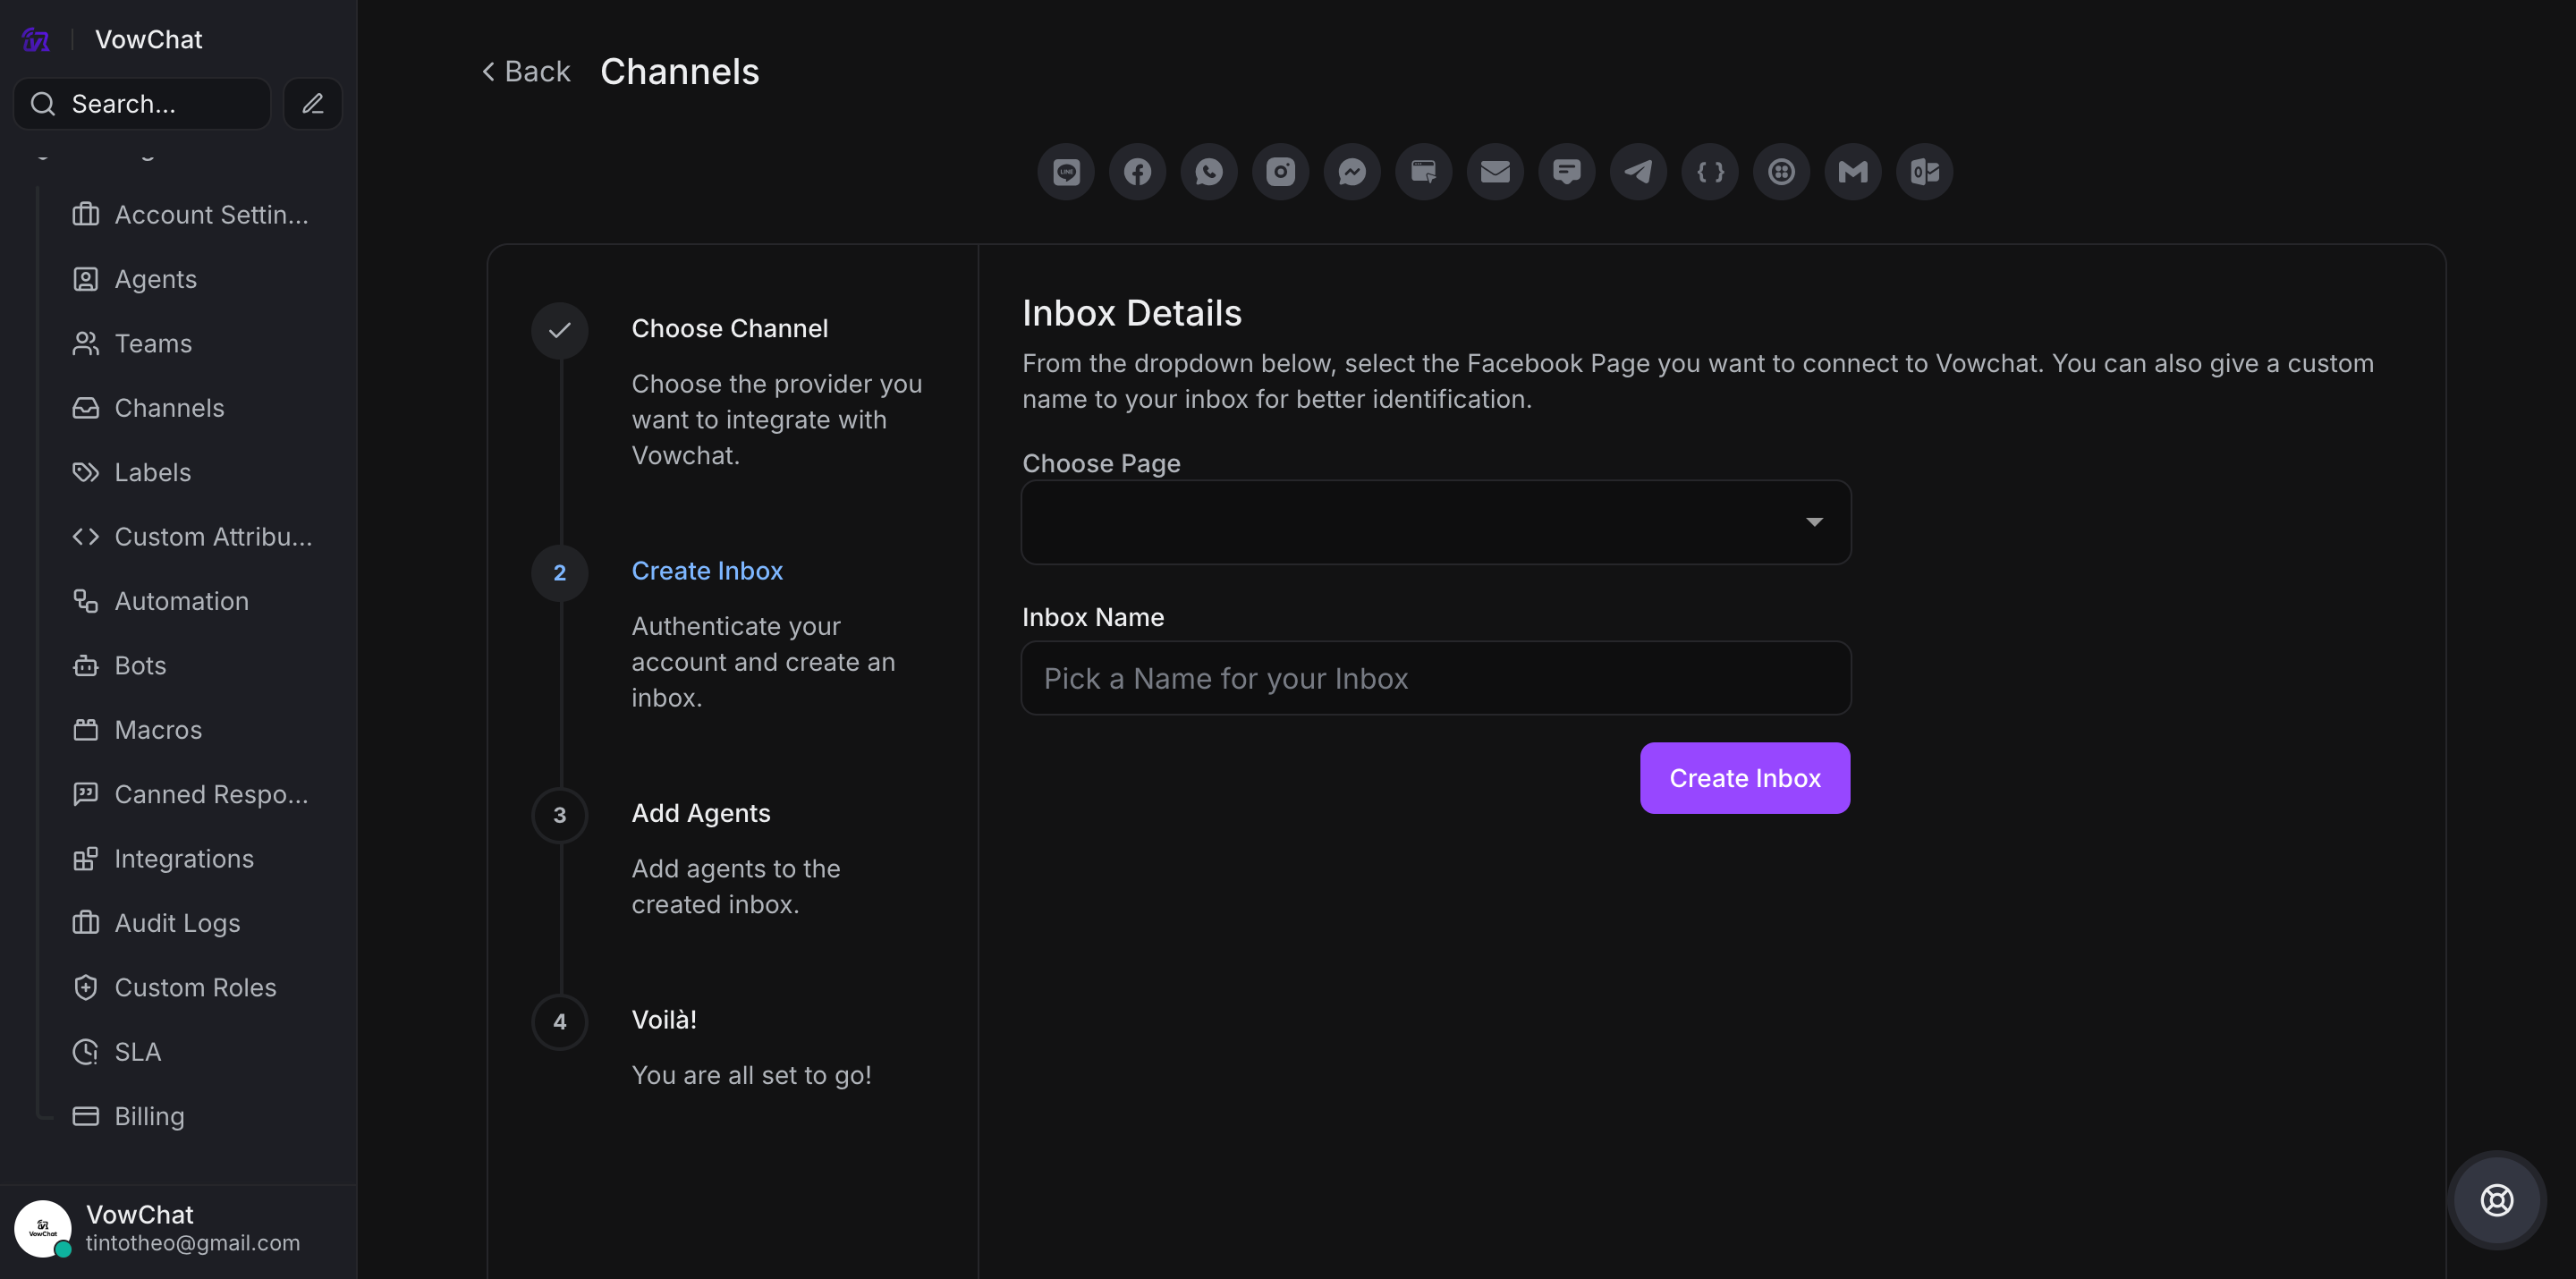Image resolution: width=2576 pixels, height=1279 pixels.
Task: Select the LINE channel icon
Action: pos(1066,172)
